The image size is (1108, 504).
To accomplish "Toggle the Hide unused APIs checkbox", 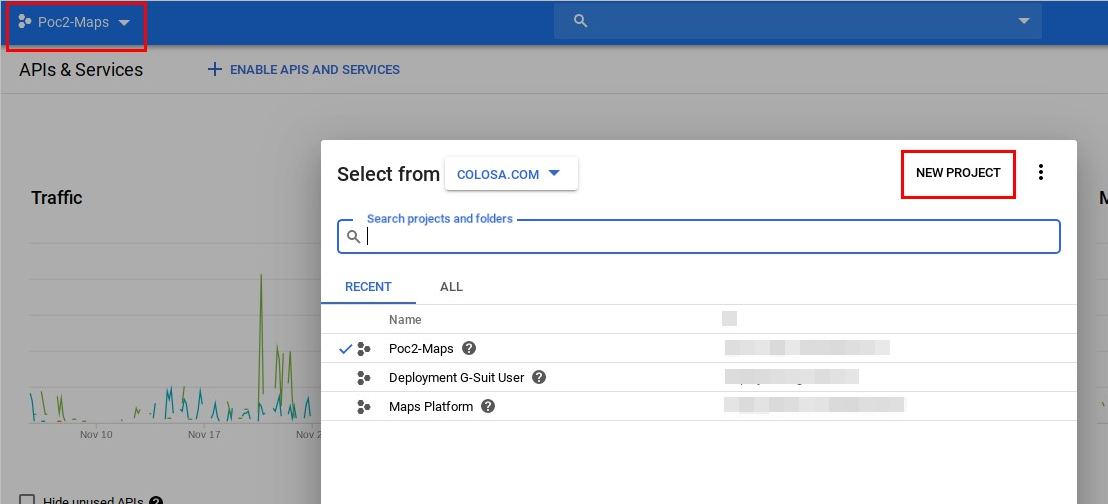I will (27, 500).
